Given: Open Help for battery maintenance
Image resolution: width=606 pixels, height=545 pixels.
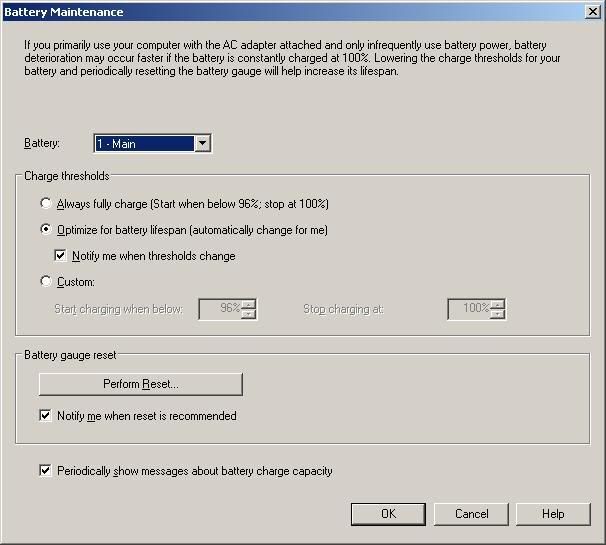Looking at the screenshot, I should pyautogui.click(x=553, y=514).
